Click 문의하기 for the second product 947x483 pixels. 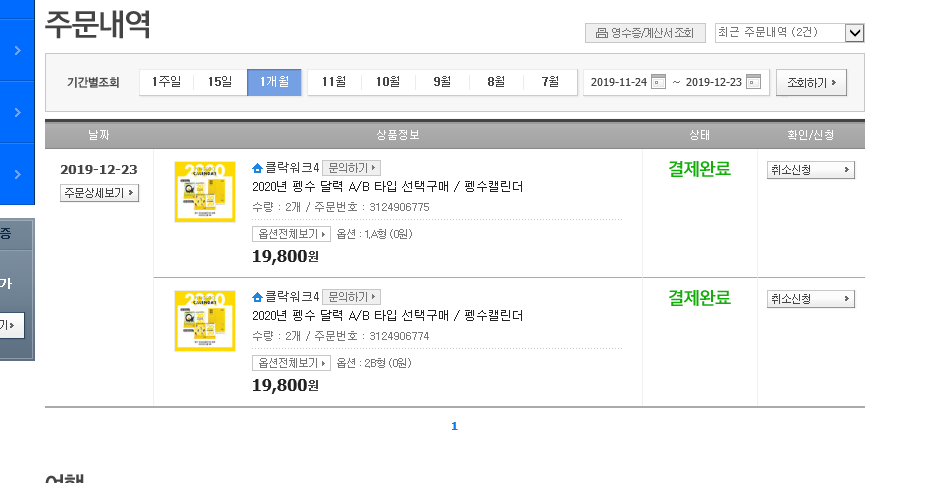pyautogui.click(x=352, y=297)
